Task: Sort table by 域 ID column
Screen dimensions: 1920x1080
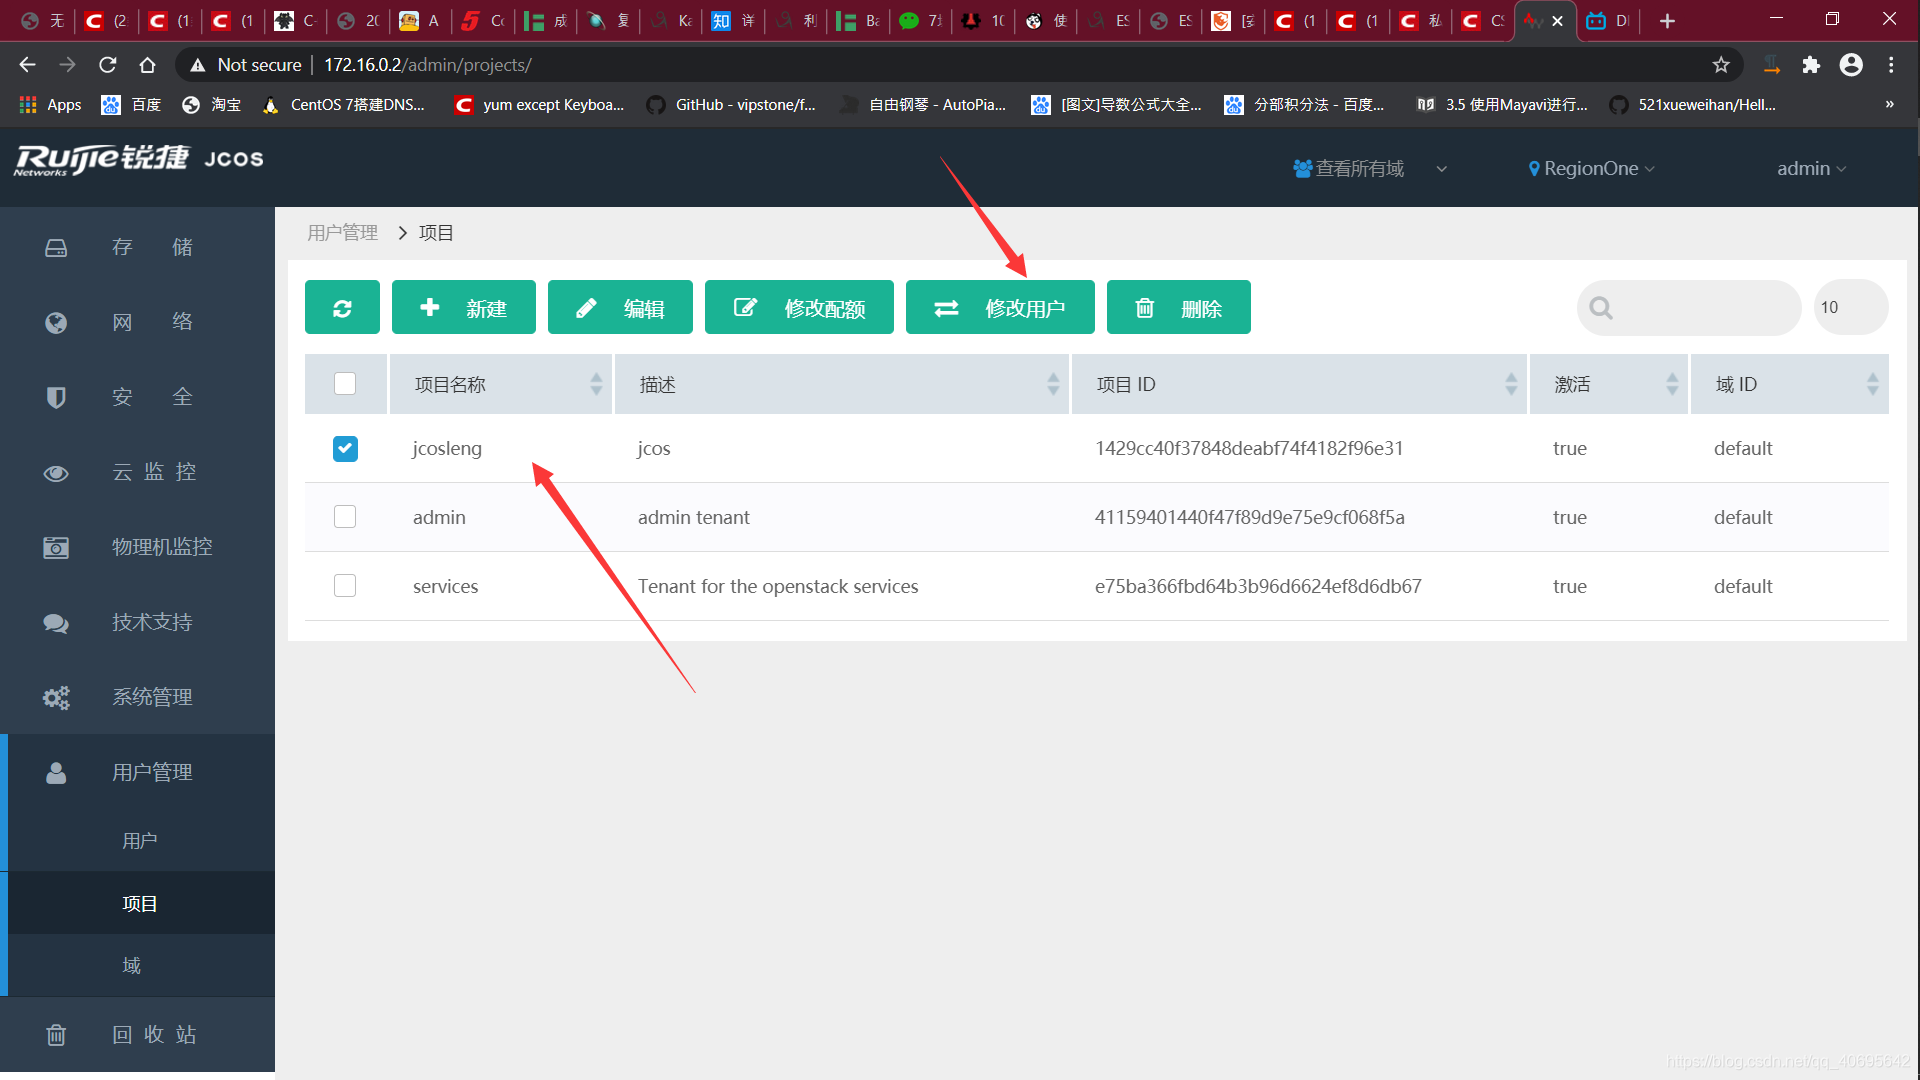Action: [x=1790, y=384]
